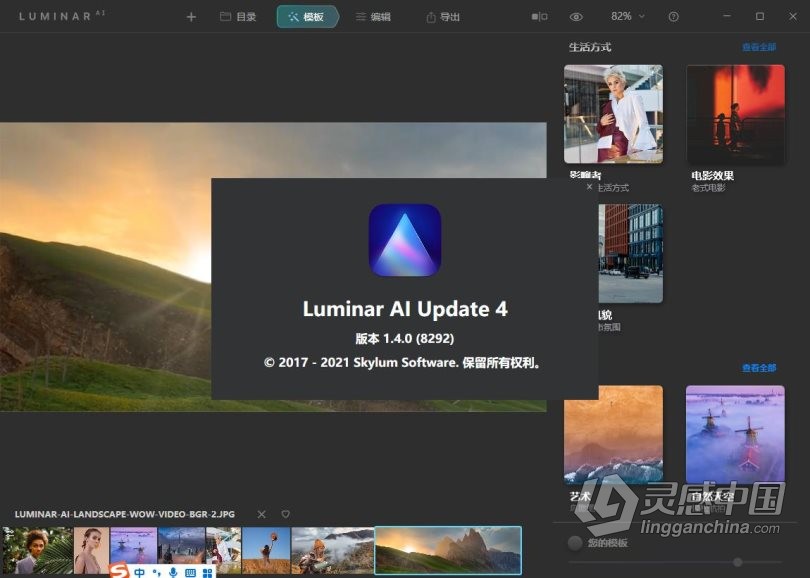Select filmstrip portrait of woman with bun
The width and height of the screenshot is (810, 578).
(x=91, y=550)
